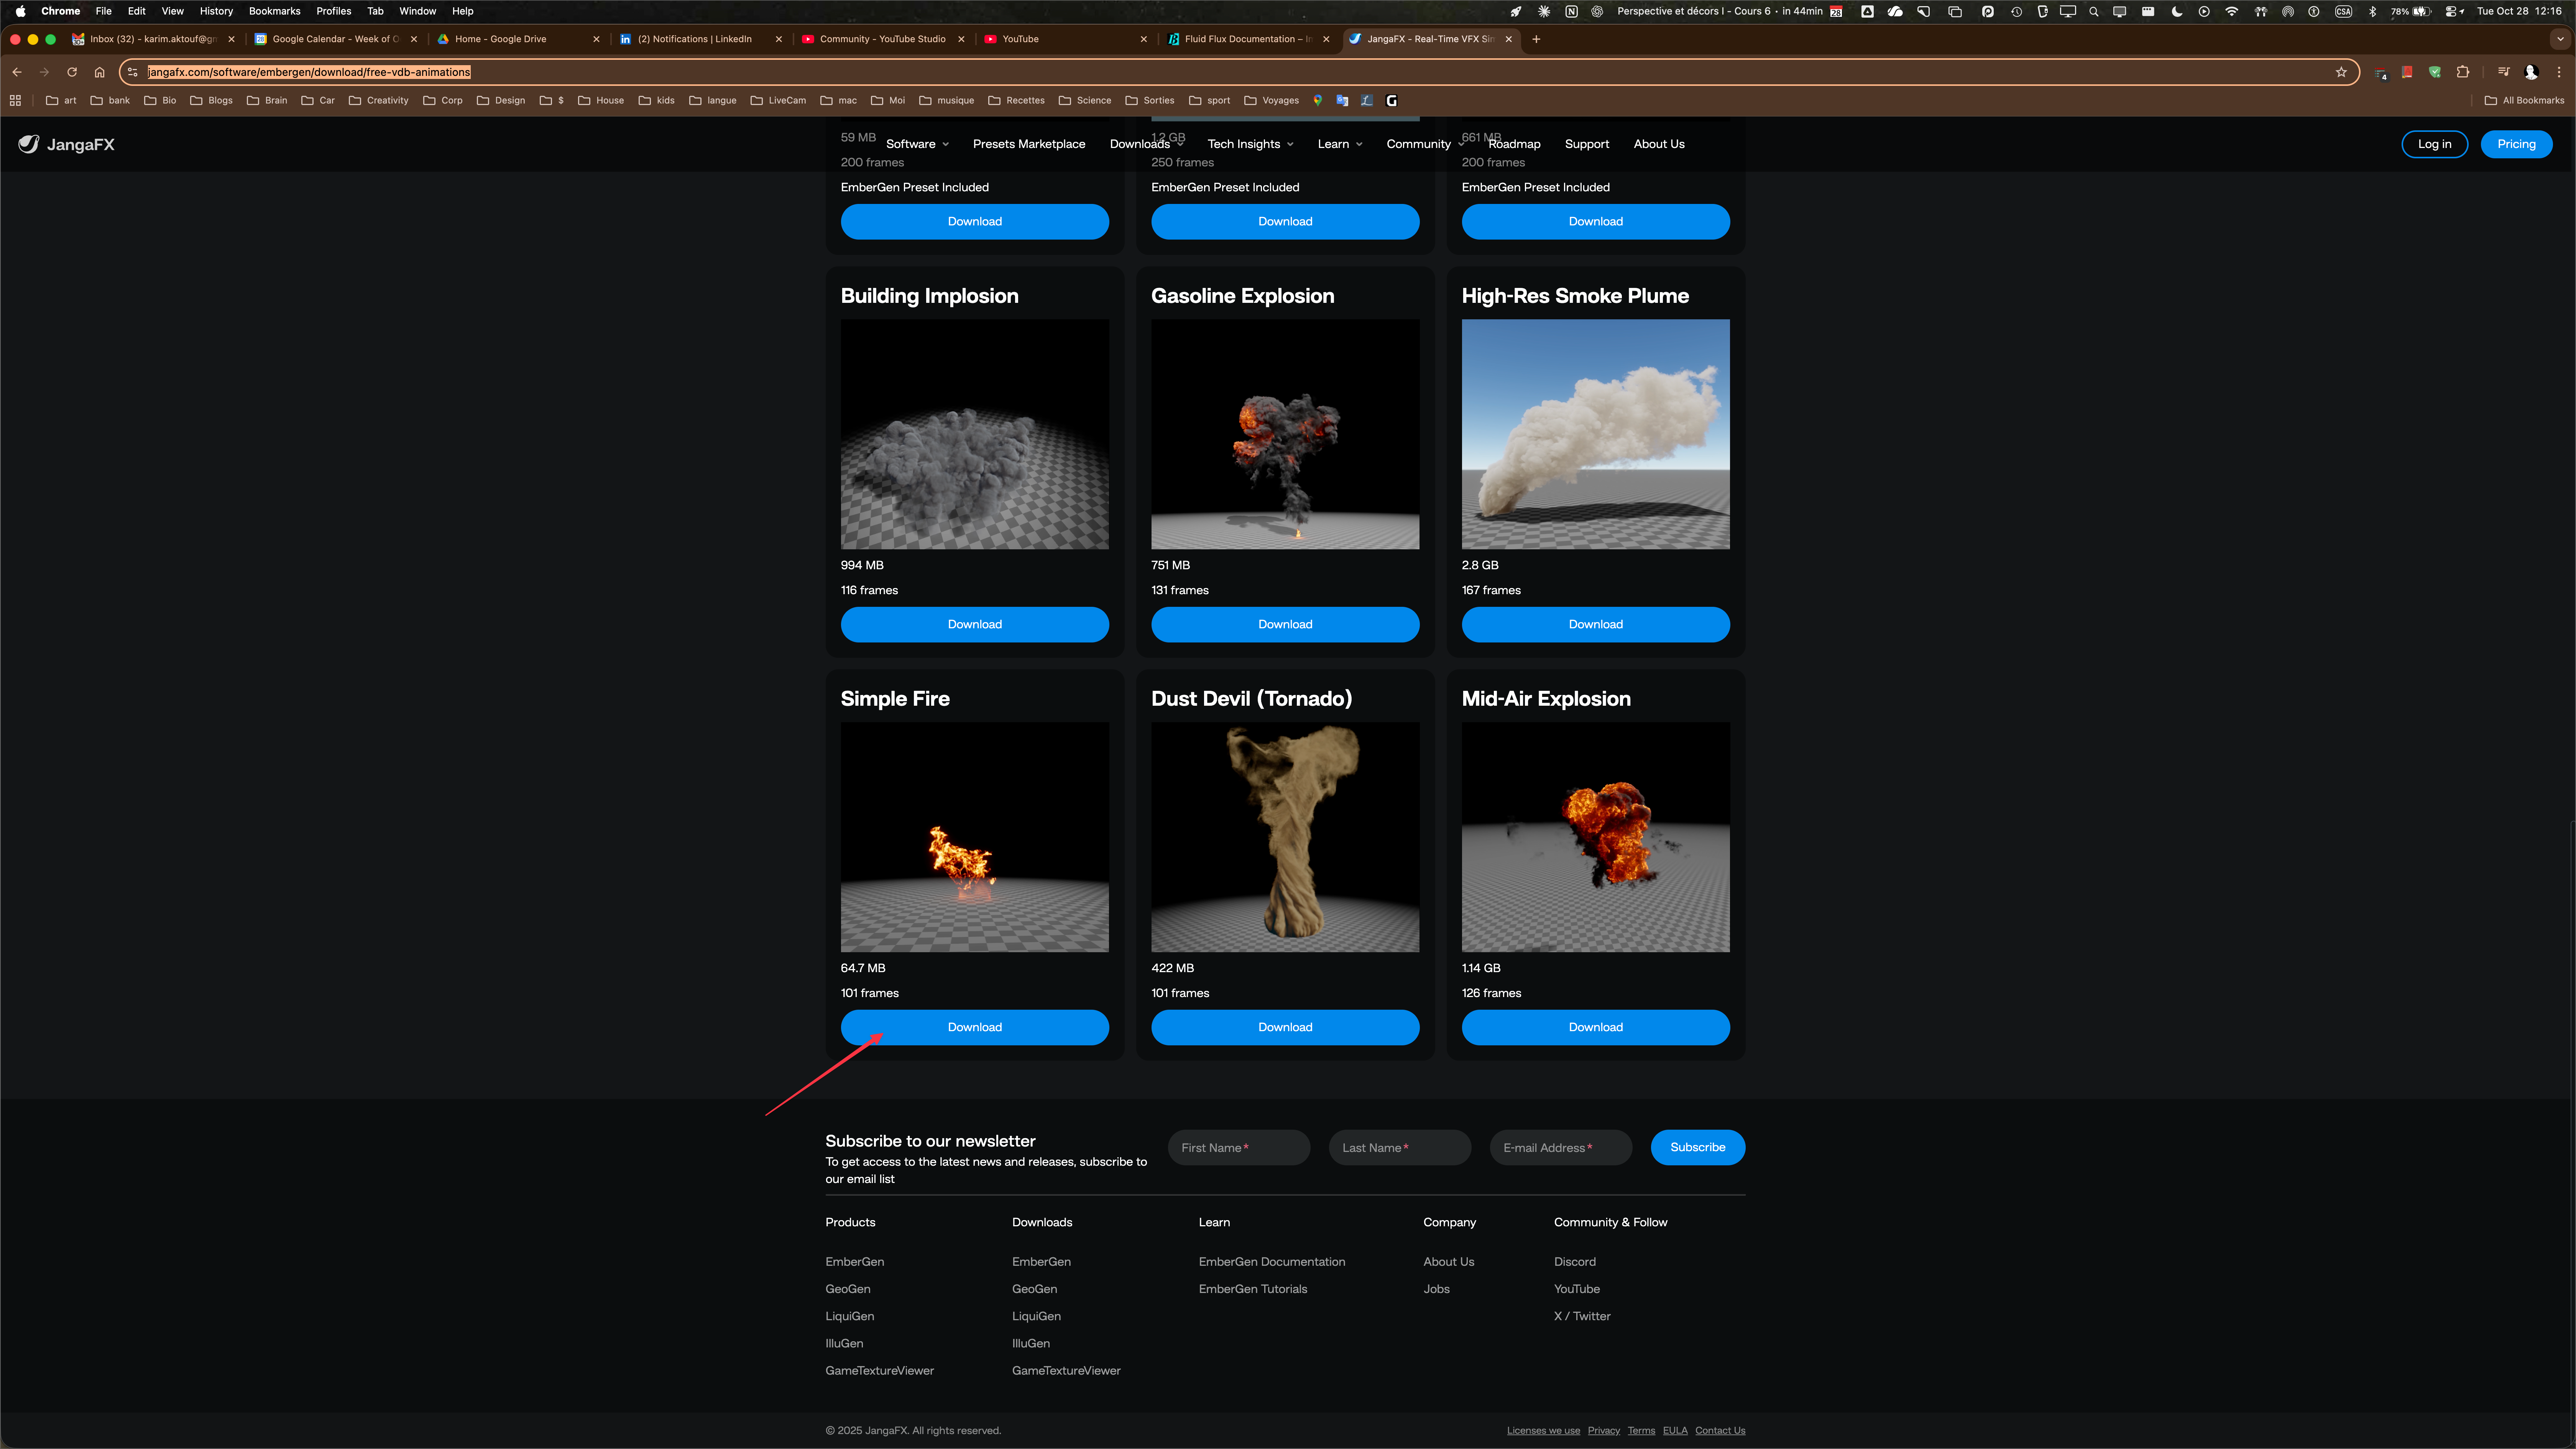Open a new browser tab
Viewport: 2576px width, 1449px height.
pos(1536,39)
